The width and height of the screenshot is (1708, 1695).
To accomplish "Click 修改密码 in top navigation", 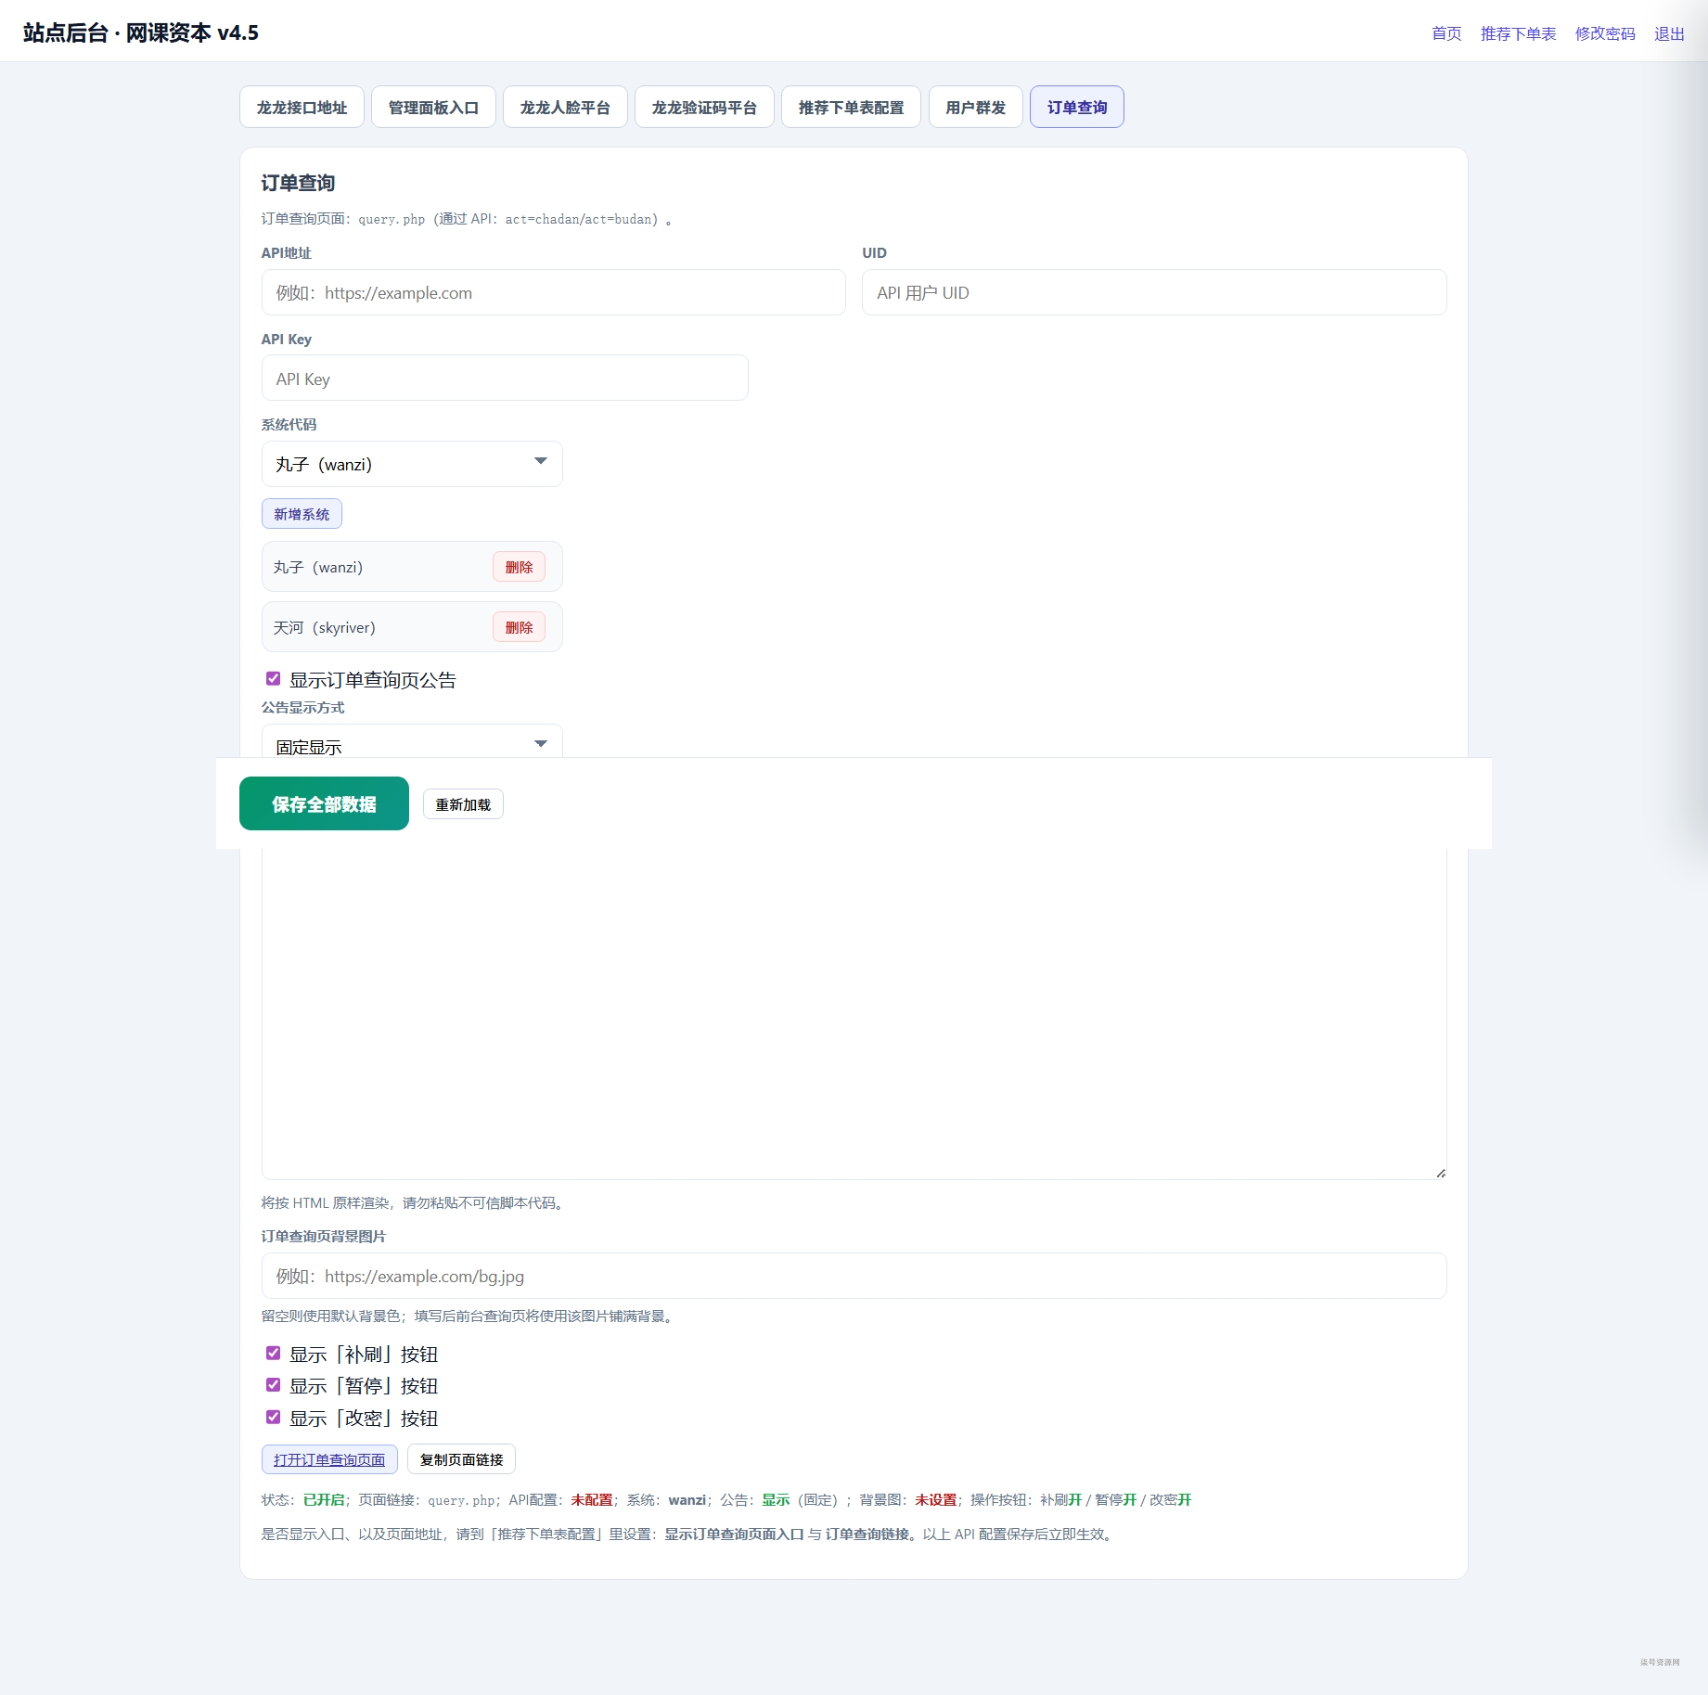I will pyautogui.click(x=1605, y=34).
